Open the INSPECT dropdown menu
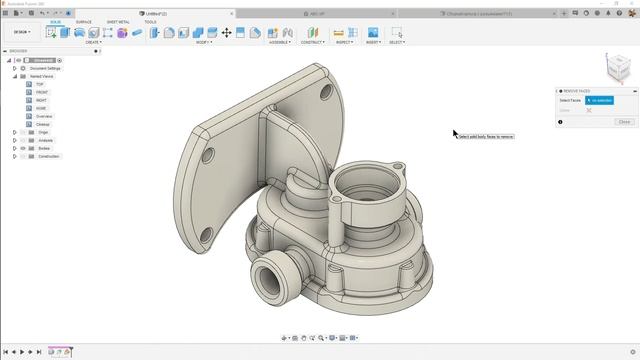The height and width of the screenshot is (360, 640). click(x=344, y=42)
